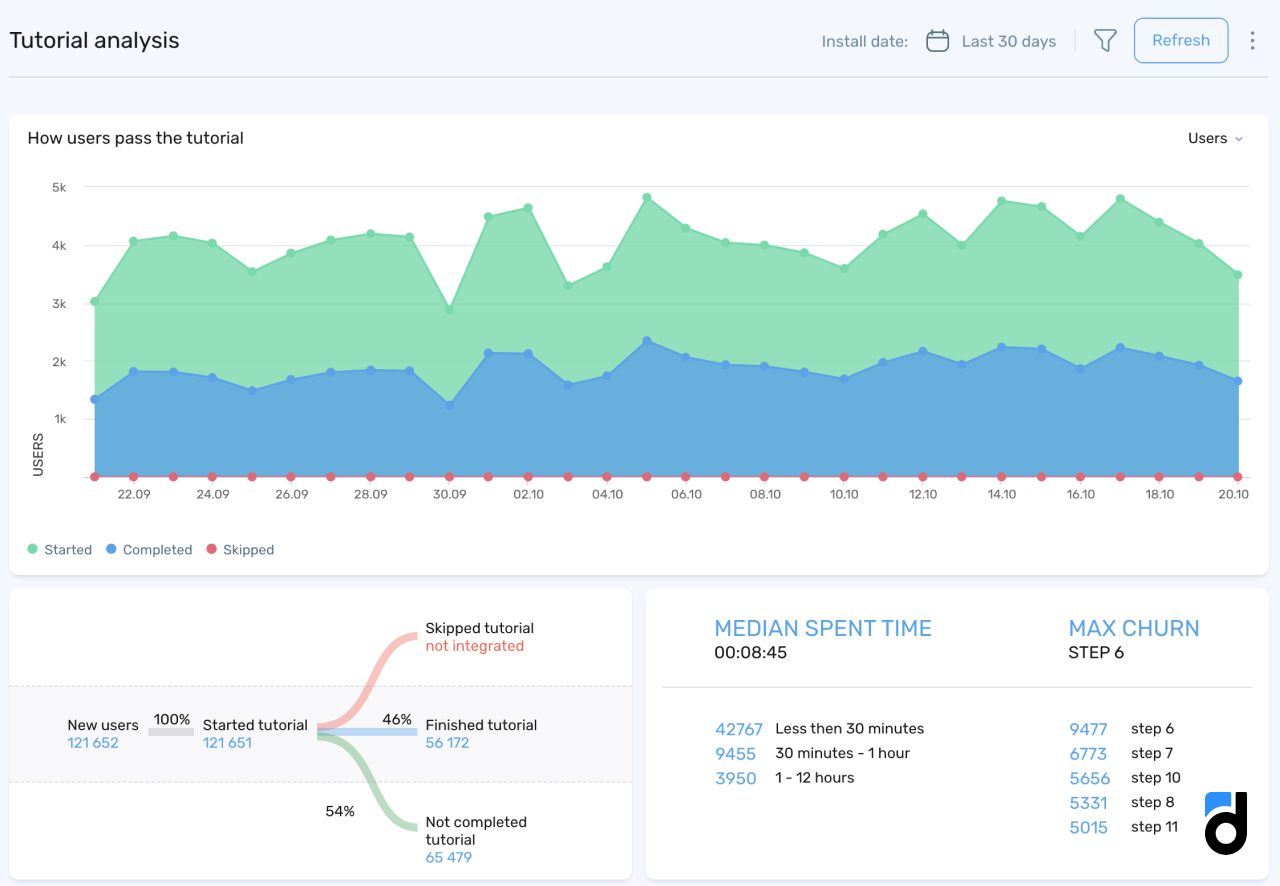
Task: Click the red Skipped data point at 30.09
Action: coord(450,476)
